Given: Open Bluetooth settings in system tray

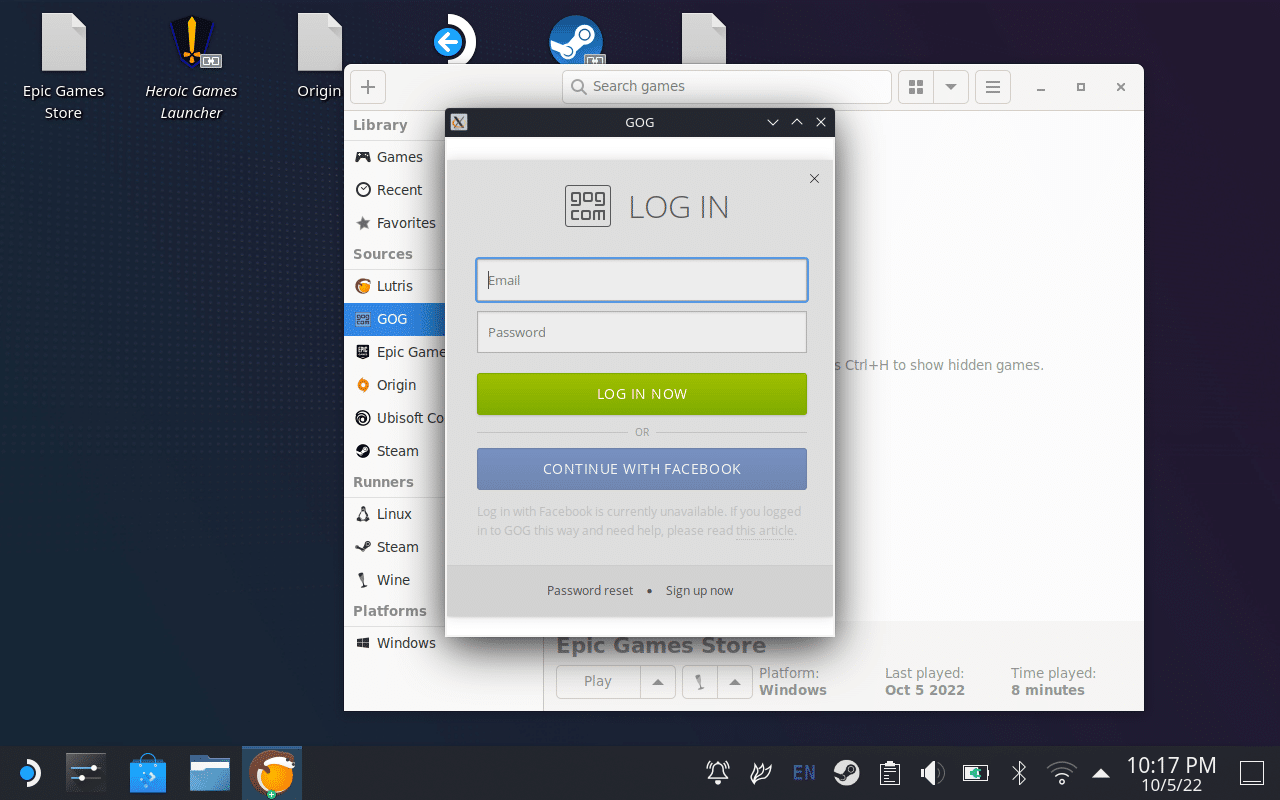Looking at the screenshot, I should pos(1019,772).
